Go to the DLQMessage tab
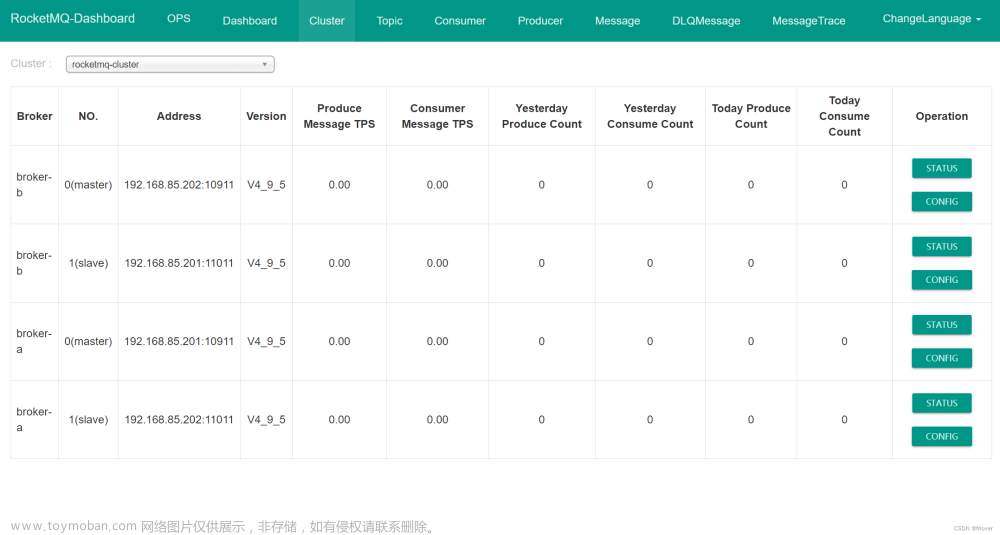Viewport: 1000px width, 535px height. point(706,20)
